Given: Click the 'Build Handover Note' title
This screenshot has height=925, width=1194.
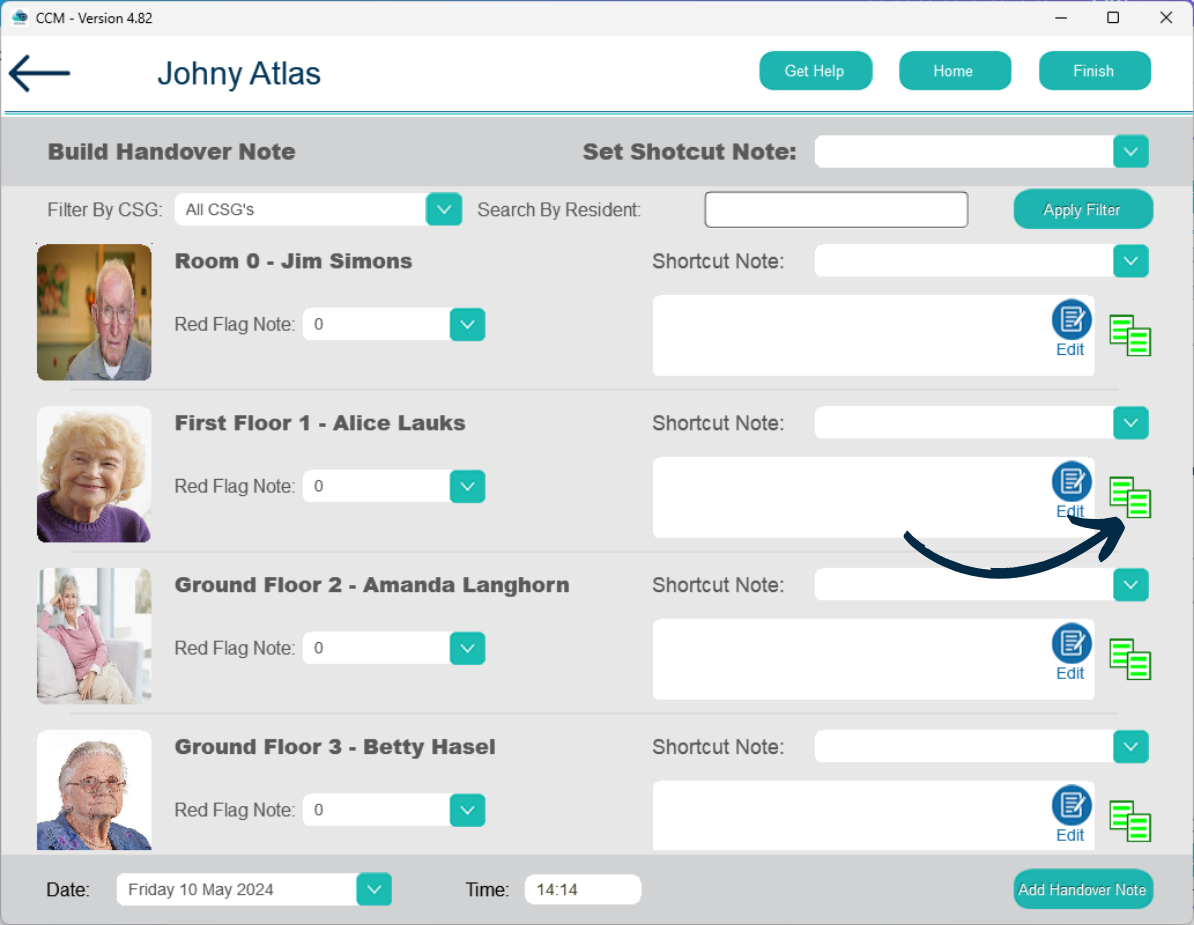Looking at the screenshot, I should pos(171,152).
